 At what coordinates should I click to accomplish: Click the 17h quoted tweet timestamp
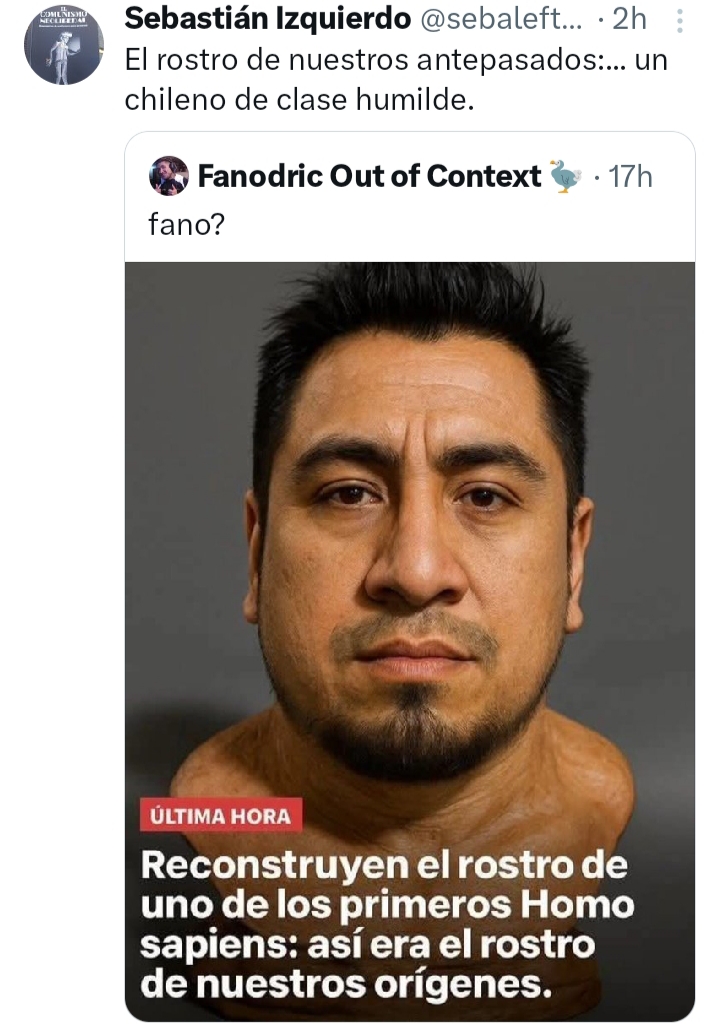(630, 177)
